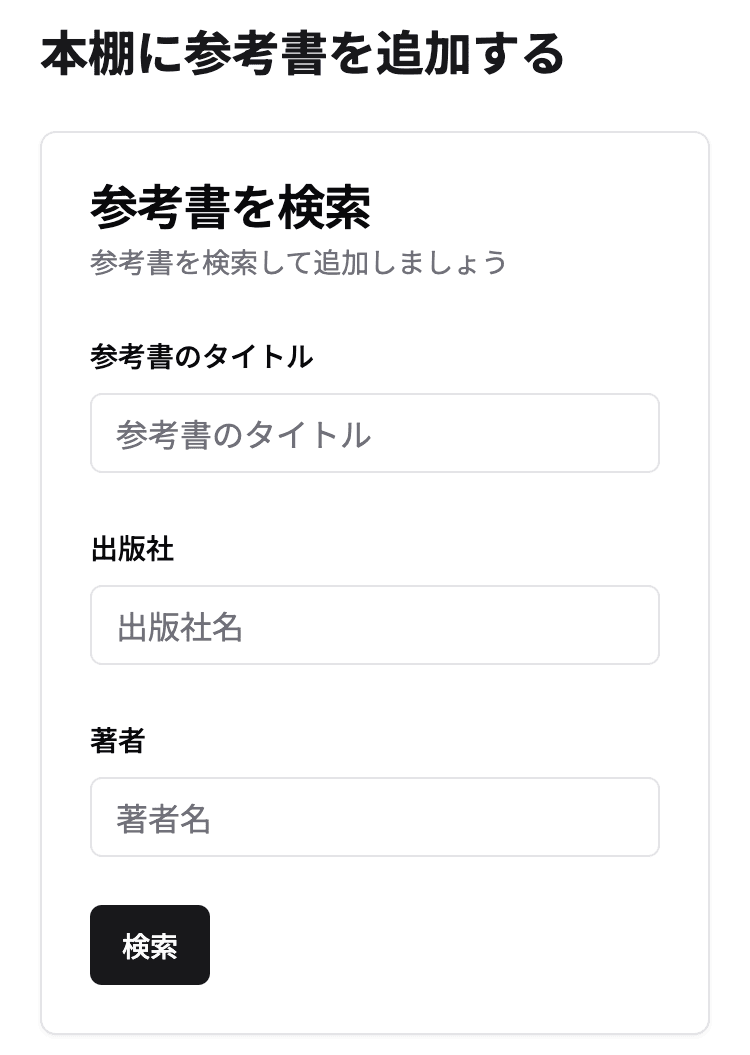Click the 参考書を検索 card title
This screenshot has width=750, height=1055.
[x=231, y=208]
